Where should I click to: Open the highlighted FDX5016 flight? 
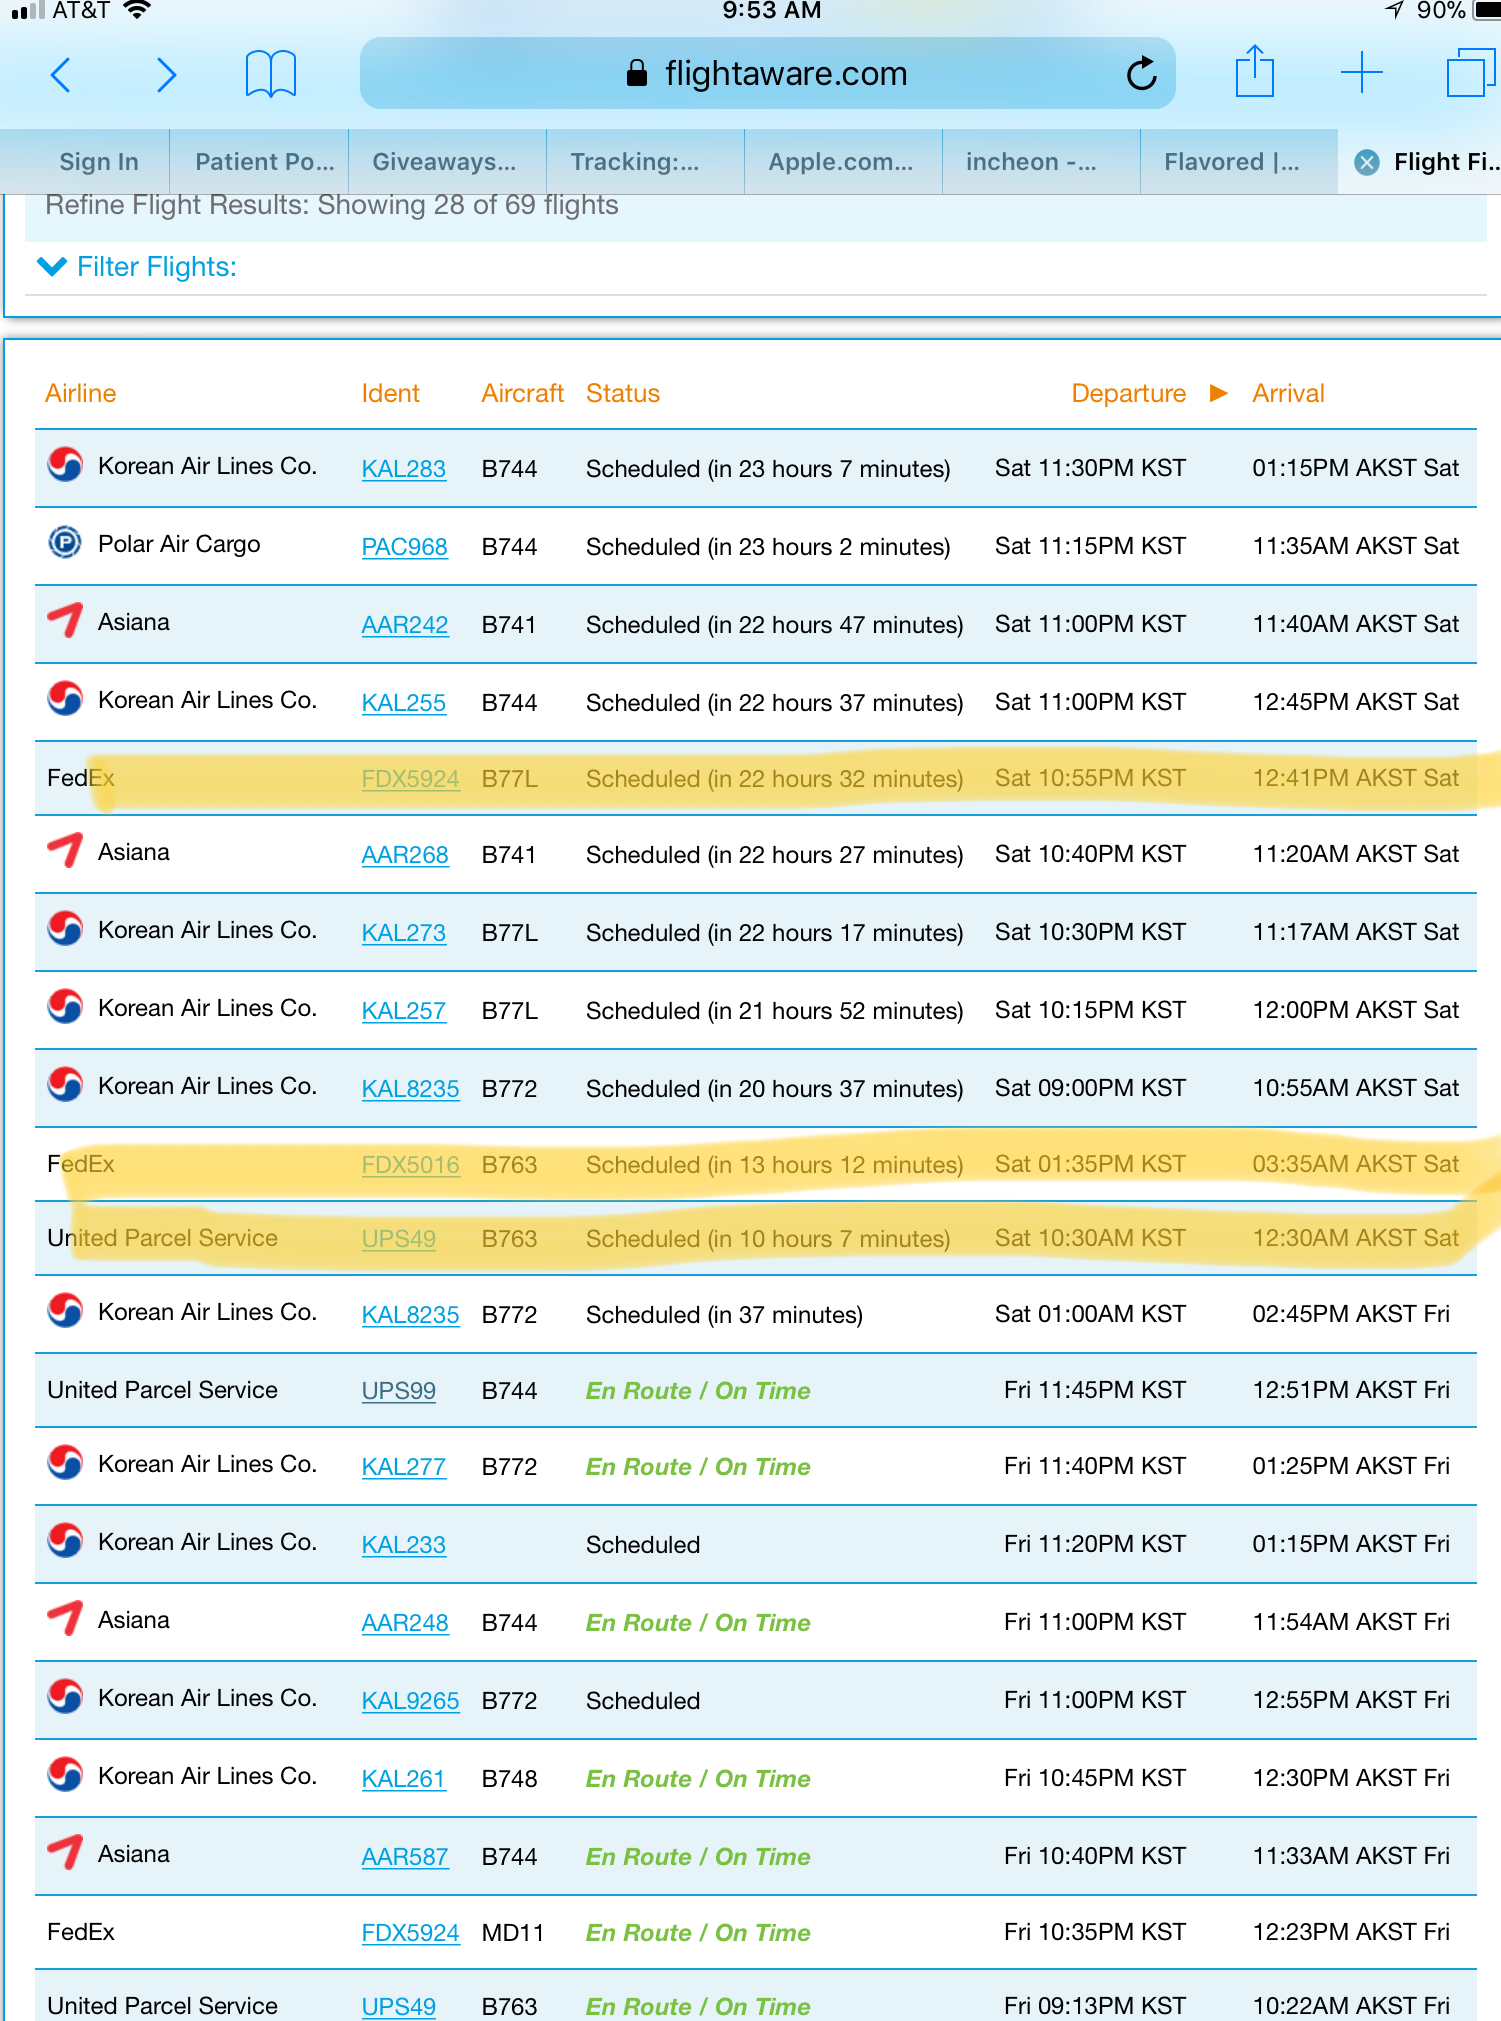coord(410,1165)
